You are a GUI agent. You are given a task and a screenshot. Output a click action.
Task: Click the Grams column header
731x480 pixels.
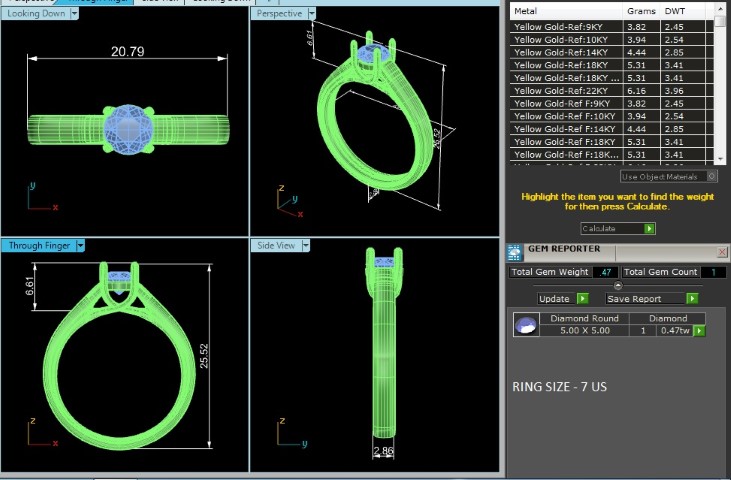click(641, 11)
